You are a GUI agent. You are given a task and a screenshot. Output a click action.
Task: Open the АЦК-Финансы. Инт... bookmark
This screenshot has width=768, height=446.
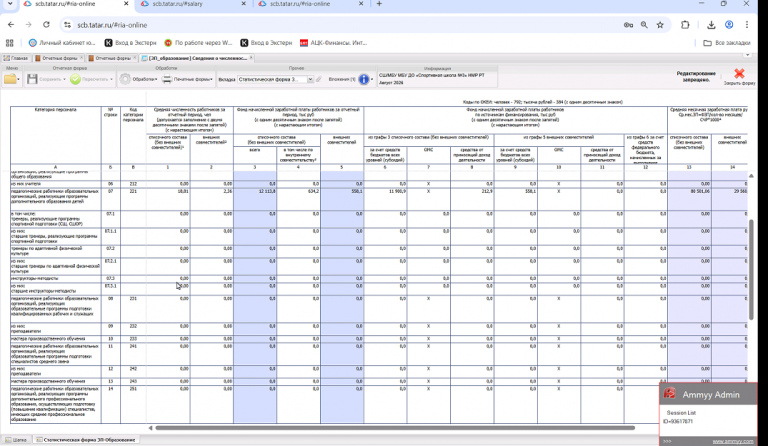click(334, 43)
